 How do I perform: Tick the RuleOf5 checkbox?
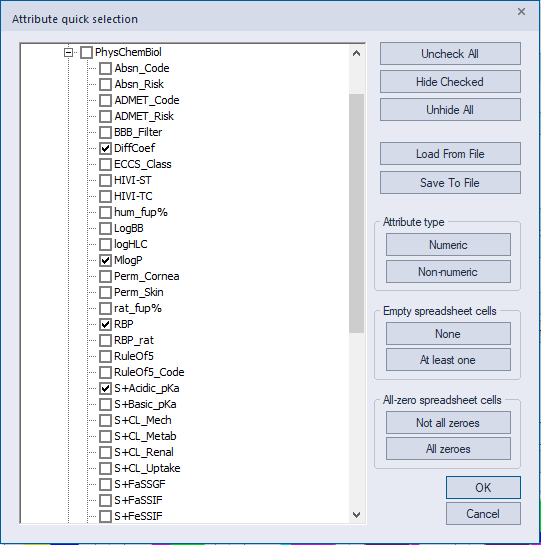[105, 356]
